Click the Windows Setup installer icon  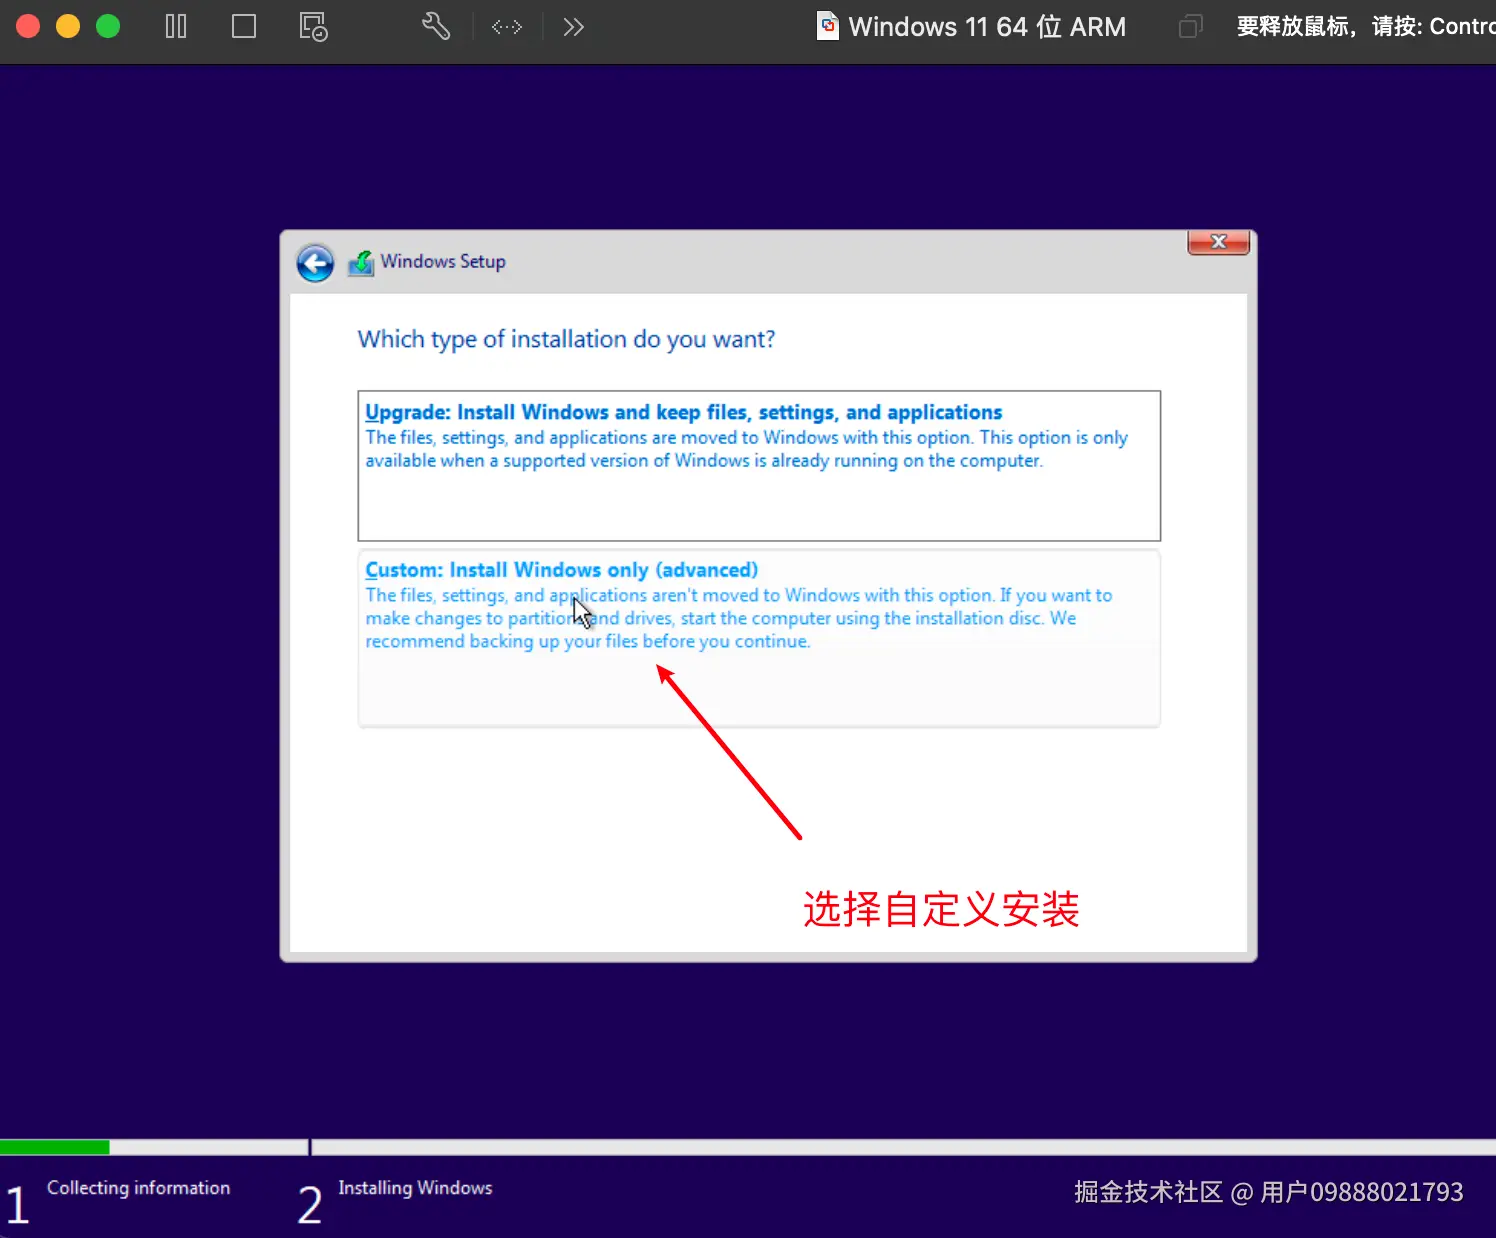click(361, 263)
